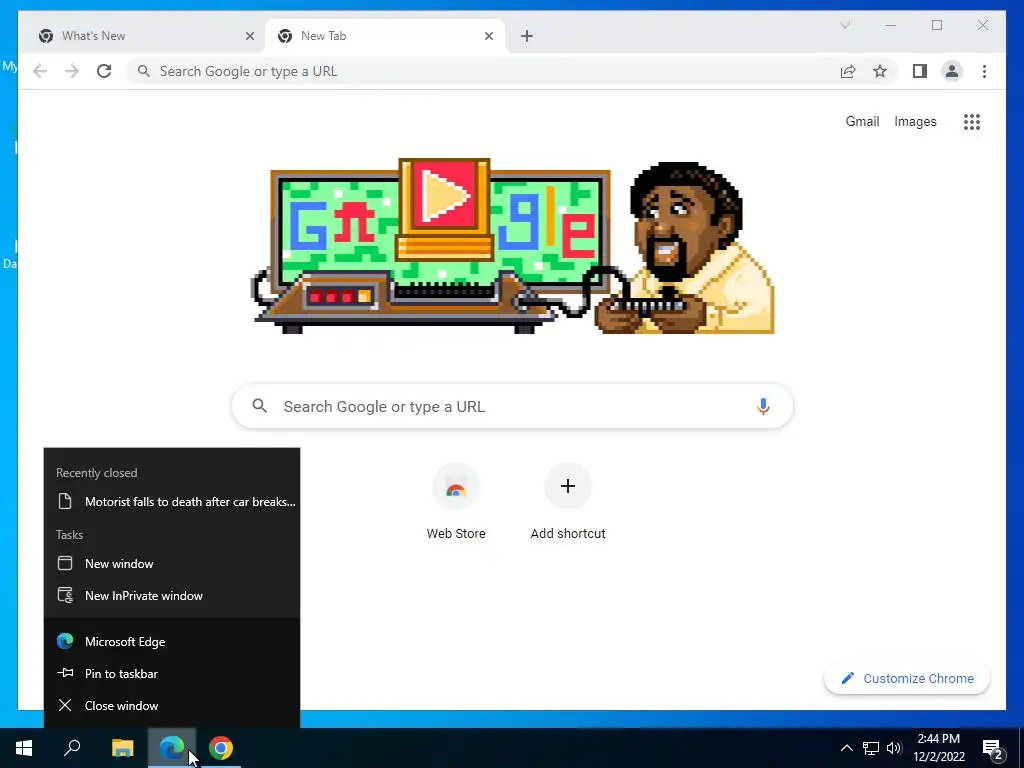This screenshot has width=1024, height=768.
Task: Click Customize Chrome button
Action: coord(907,679)
